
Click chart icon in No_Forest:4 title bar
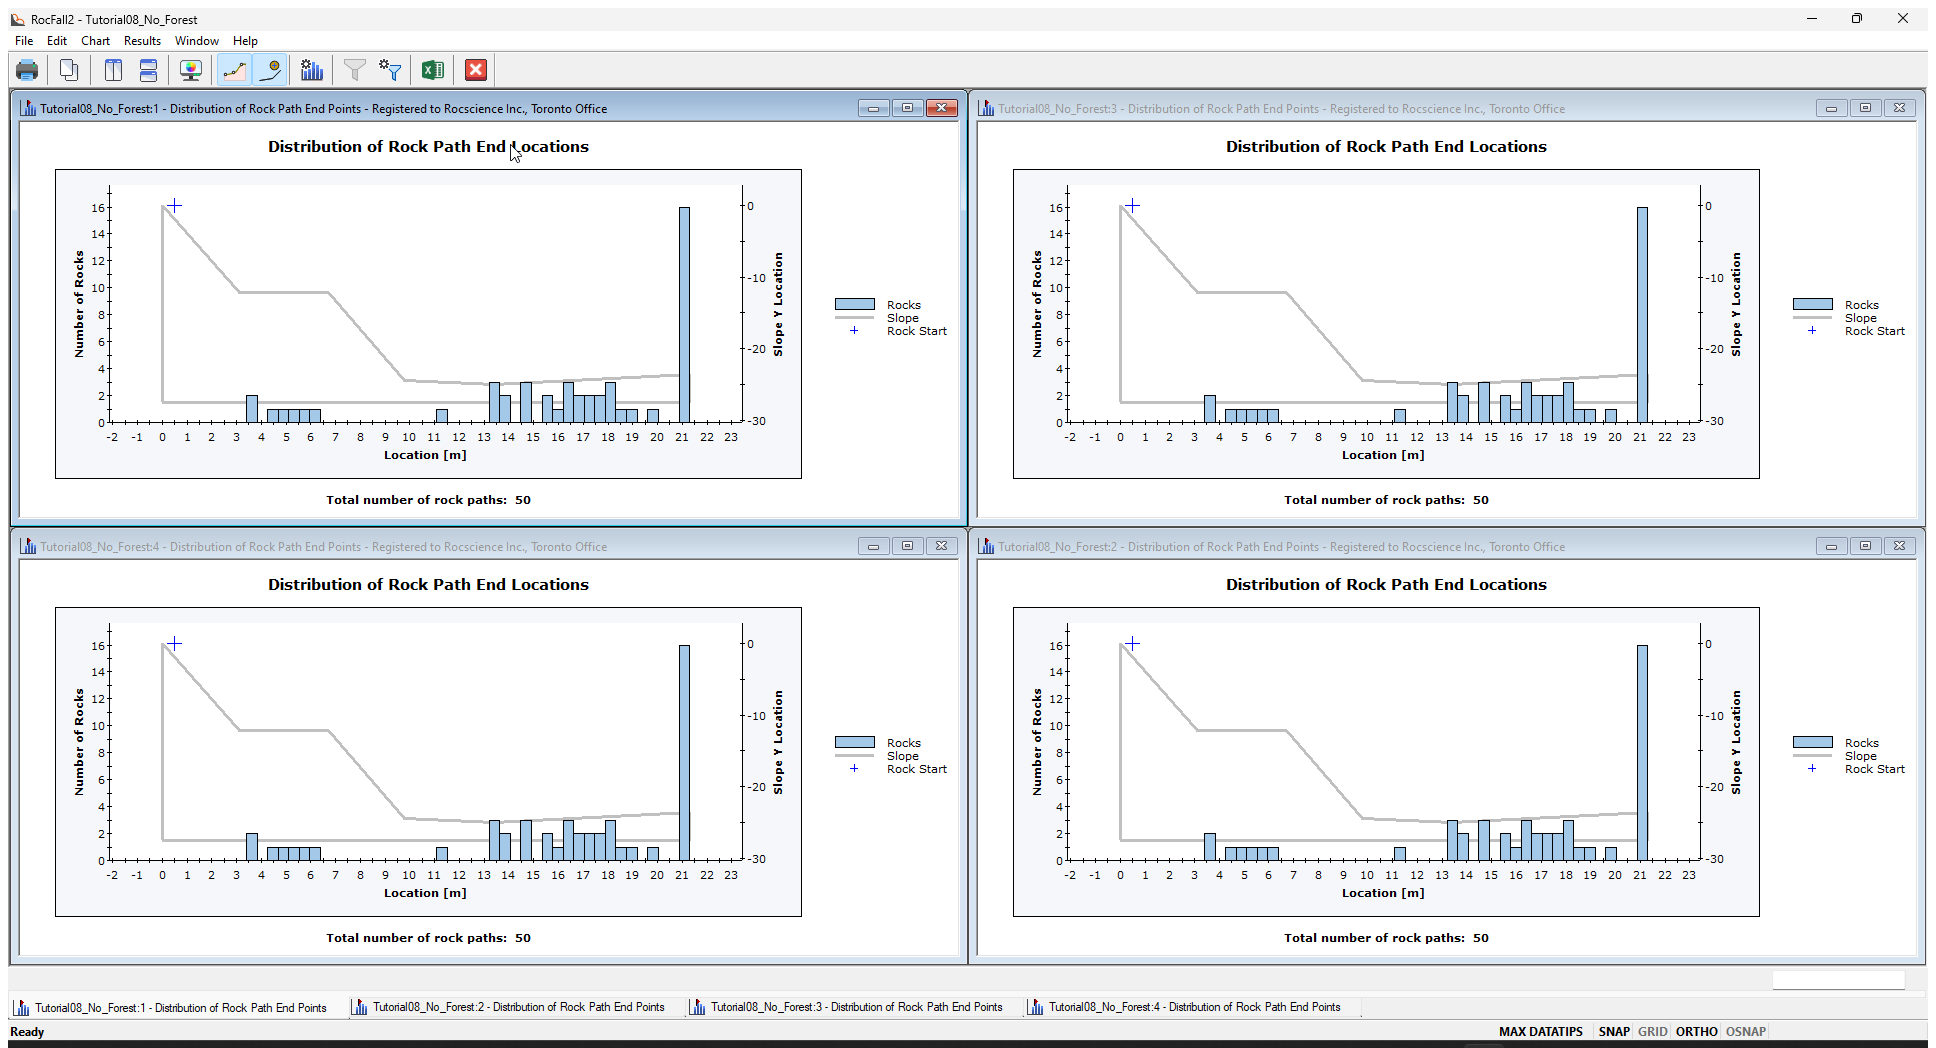point(28,546)
